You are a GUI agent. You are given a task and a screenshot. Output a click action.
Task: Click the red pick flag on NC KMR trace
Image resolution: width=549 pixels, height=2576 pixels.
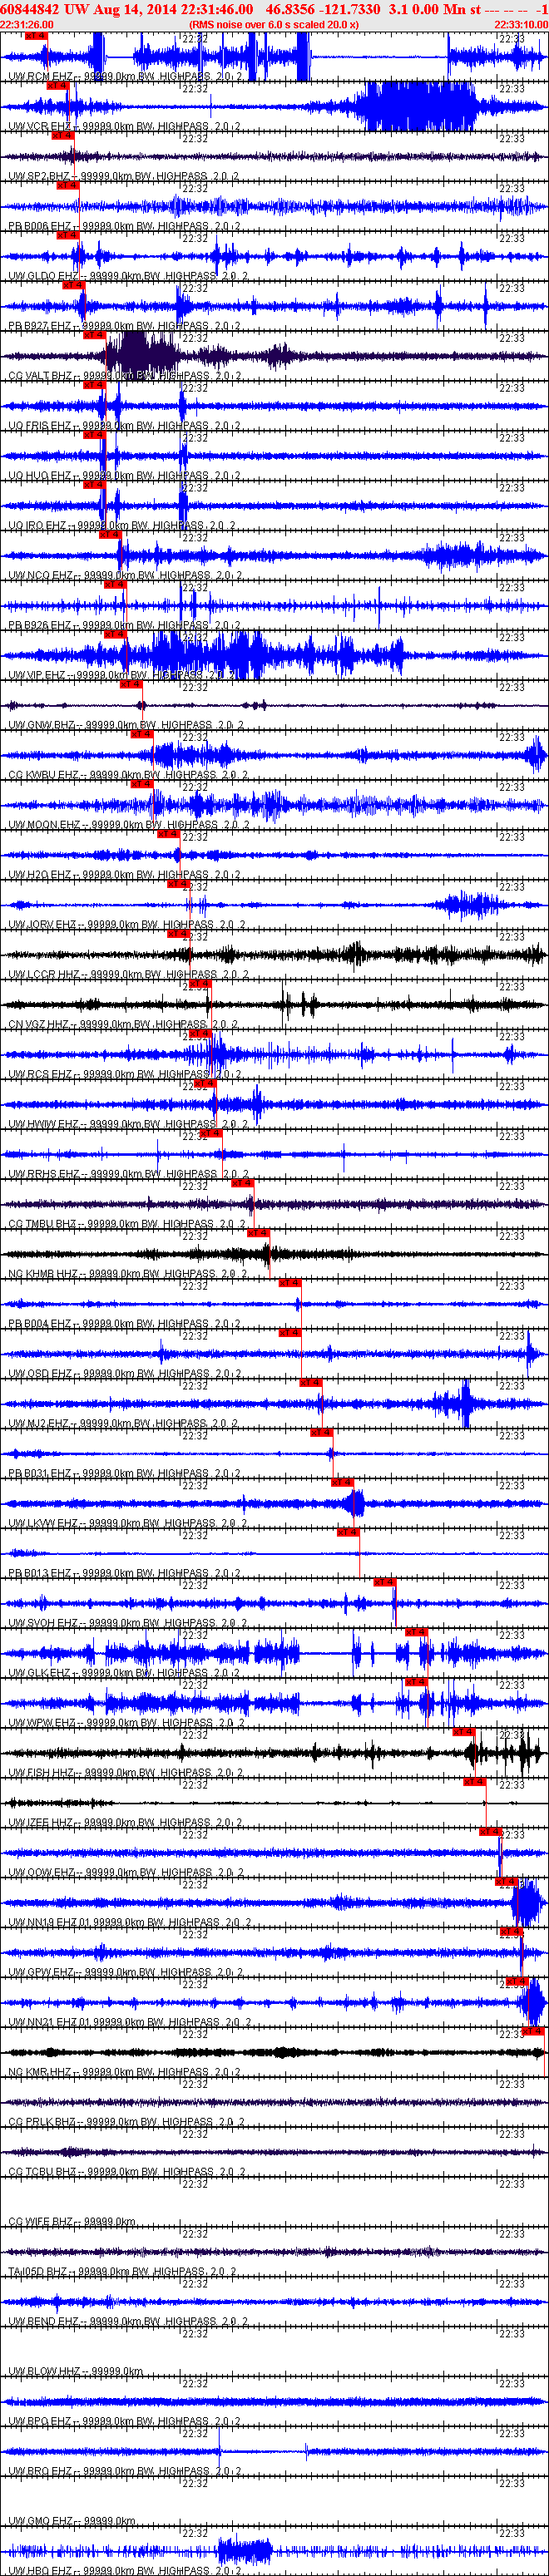[534, 2031]
